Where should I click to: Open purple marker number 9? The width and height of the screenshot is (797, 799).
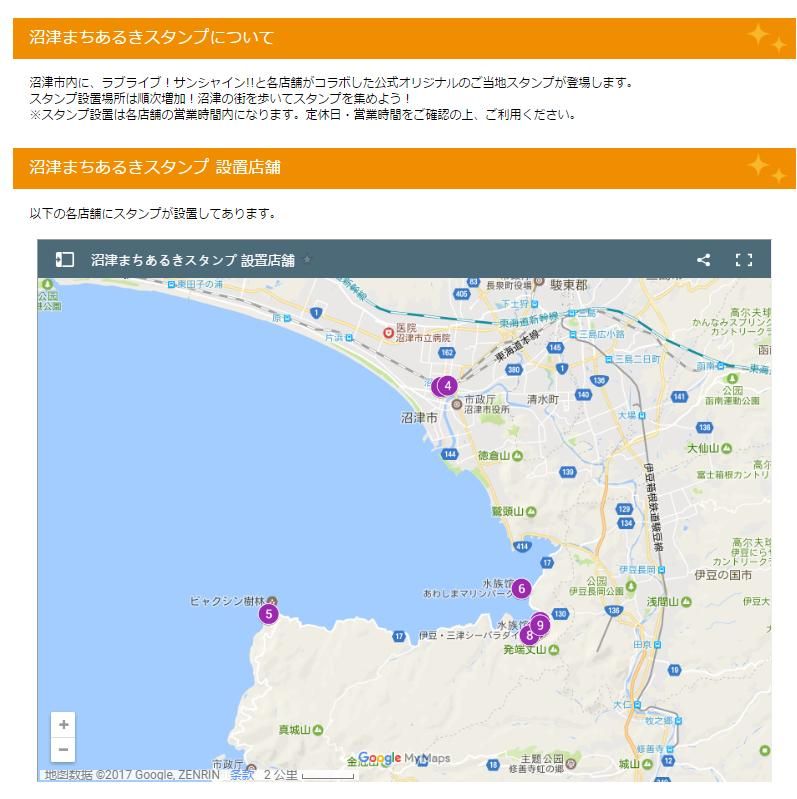[541, 625]
